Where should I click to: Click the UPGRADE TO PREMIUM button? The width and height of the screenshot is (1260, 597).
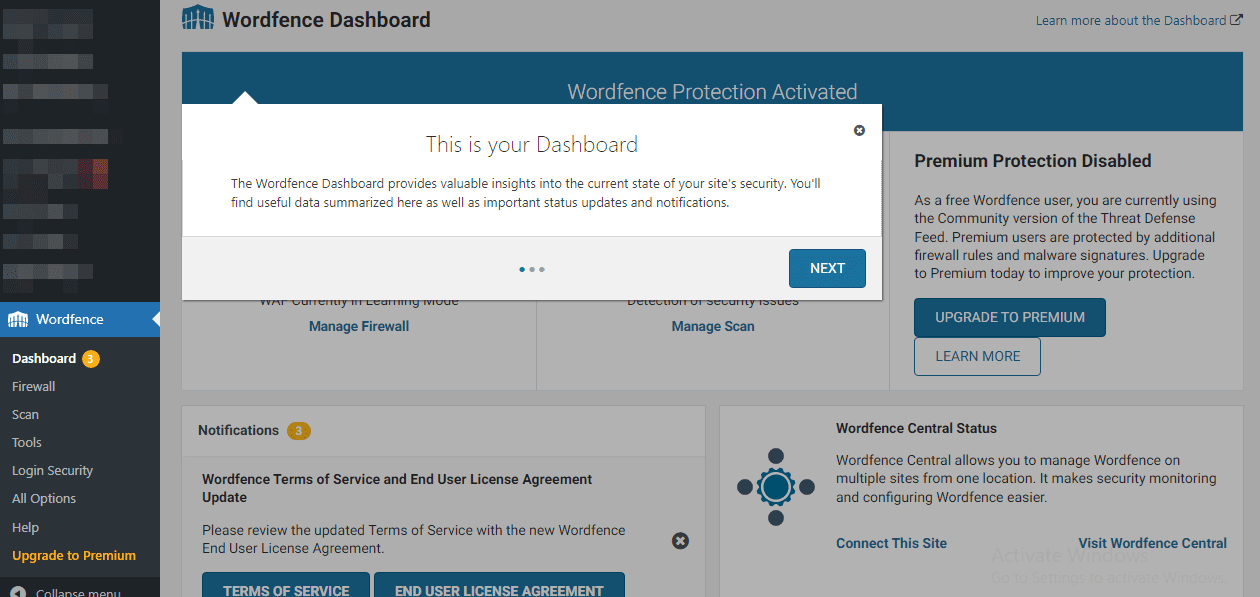[x=1010, y=317]
